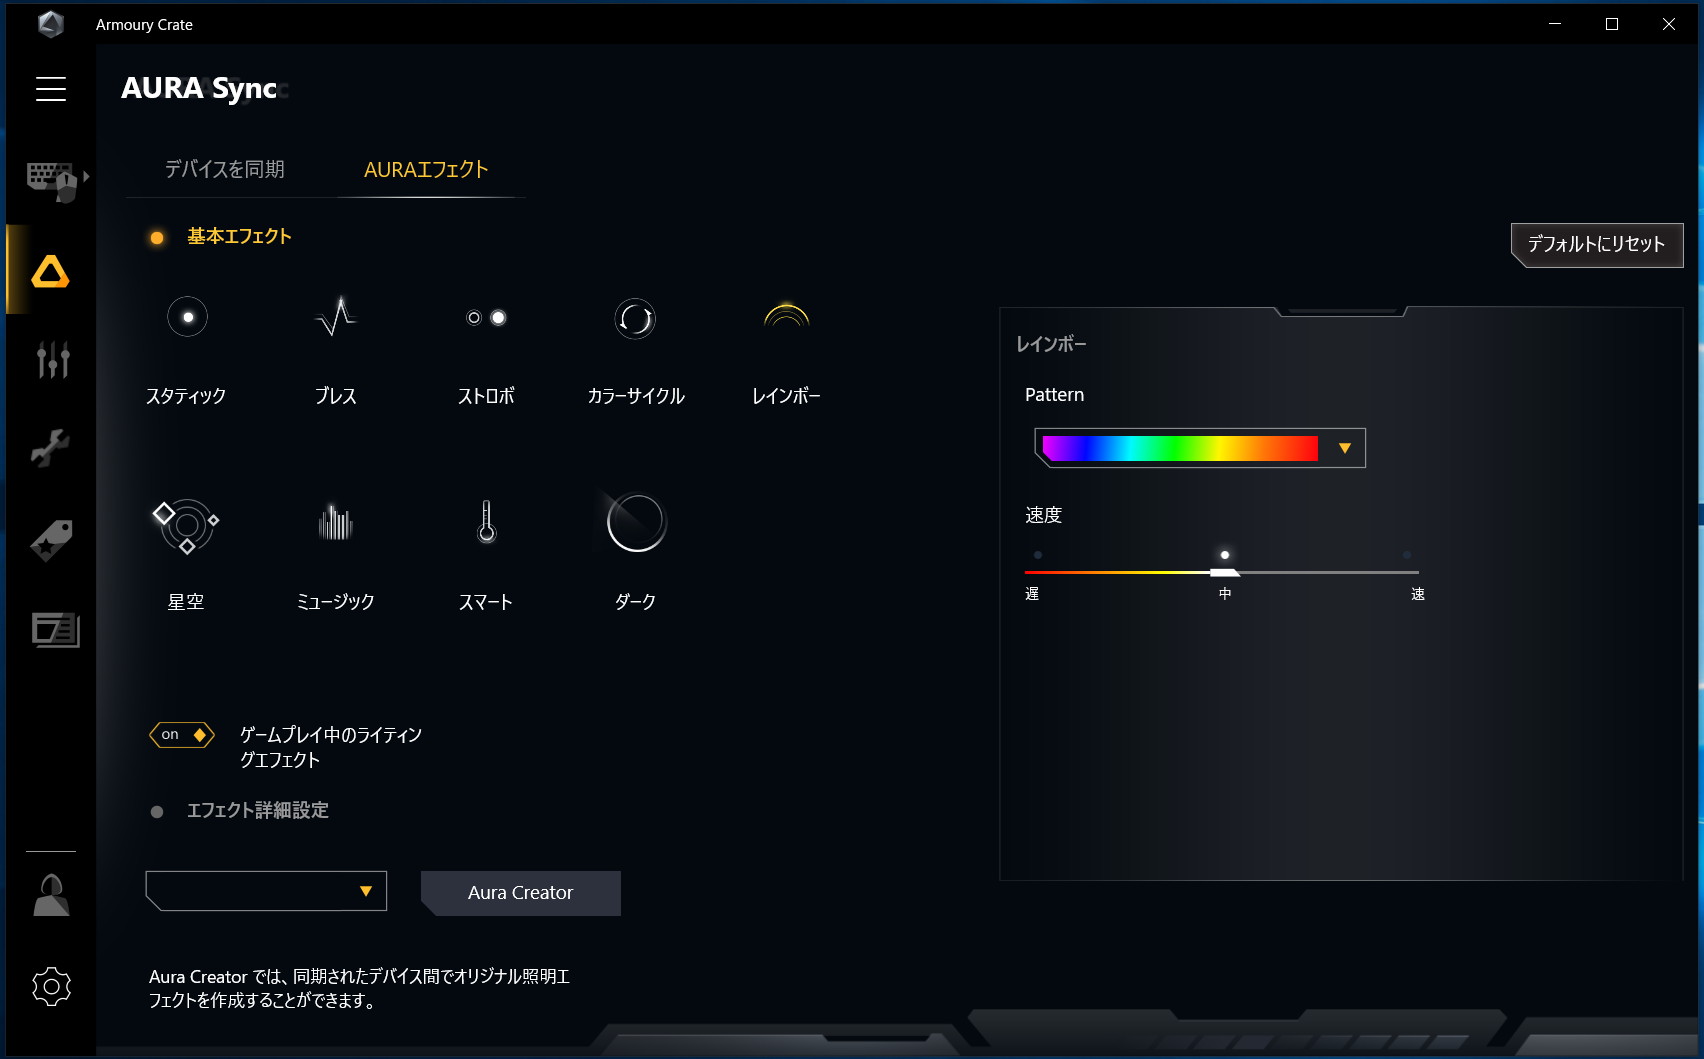Click the AURA Sync page title
Image resolution: width=1704 pixels, height=1059 pixels.
coord(199,88)
